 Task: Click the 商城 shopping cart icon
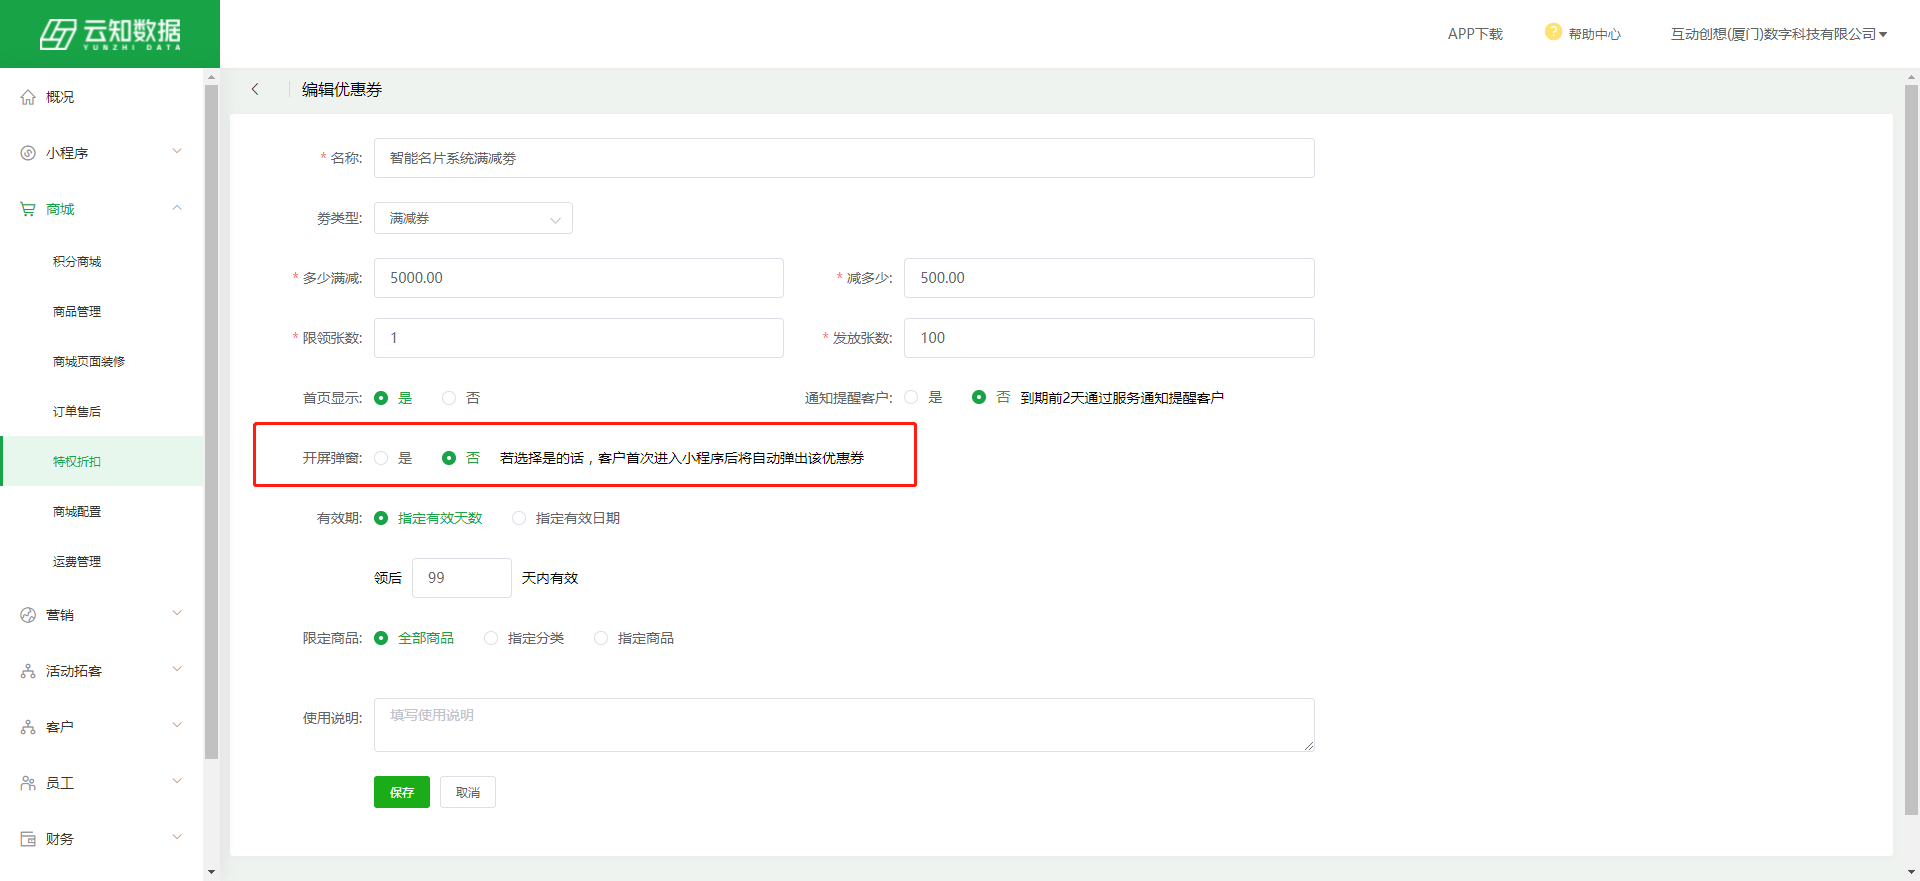(x=28, y=209)
